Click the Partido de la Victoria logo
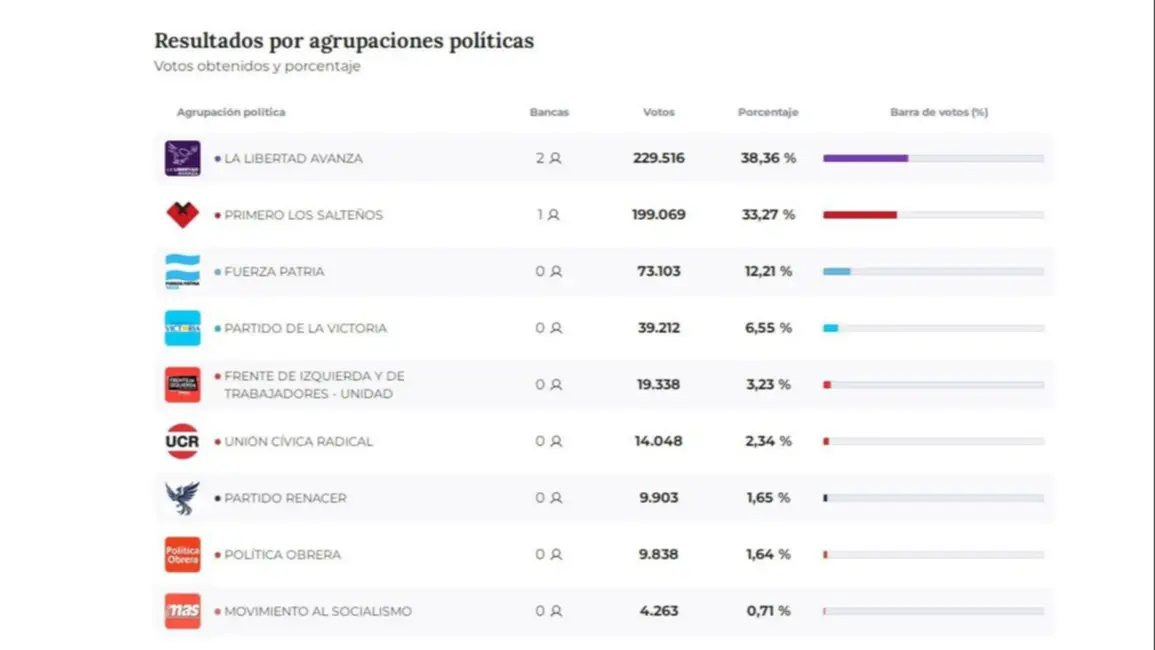 pyautogui.click(x=182, y=328)
